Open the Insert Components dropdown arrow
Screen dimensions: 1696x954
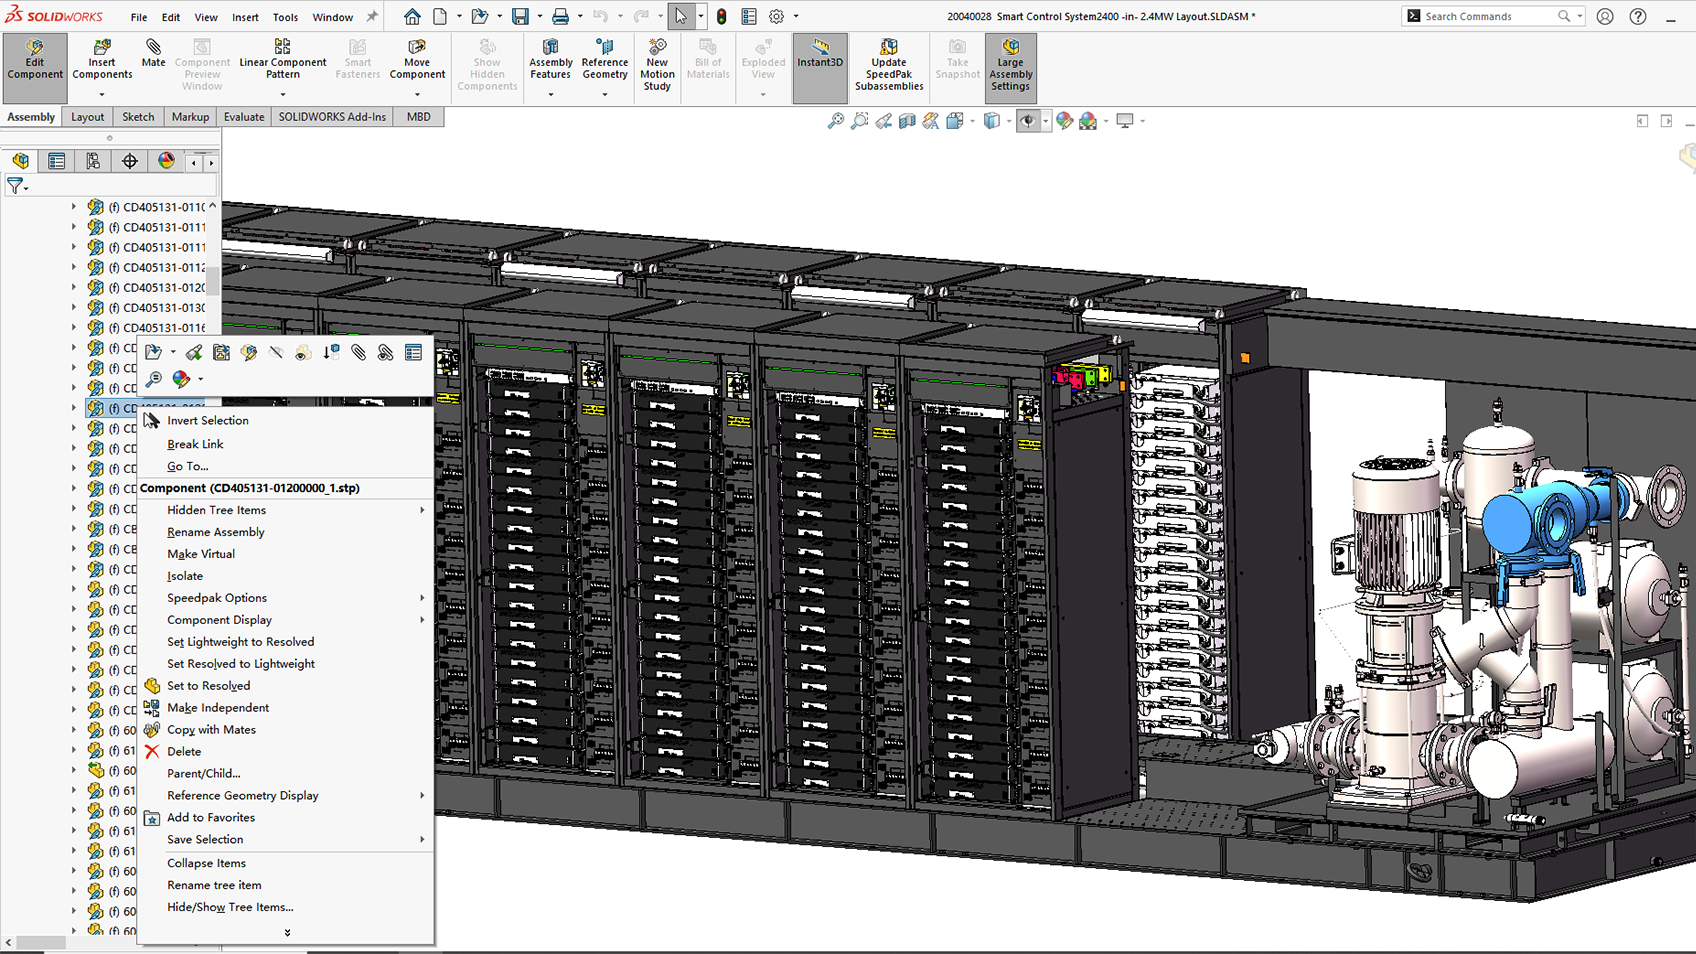tap(102, 95)
